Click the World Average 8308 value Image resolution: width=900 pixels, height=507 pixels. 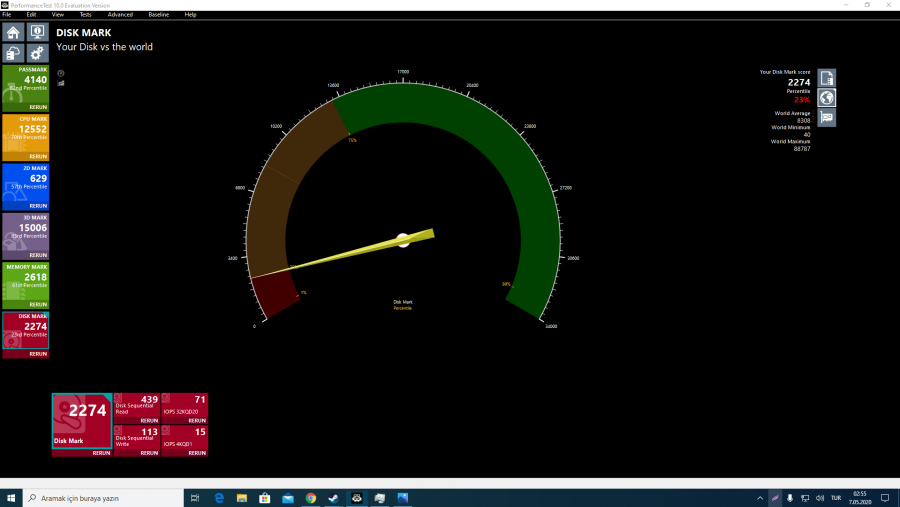click(803, 121)
